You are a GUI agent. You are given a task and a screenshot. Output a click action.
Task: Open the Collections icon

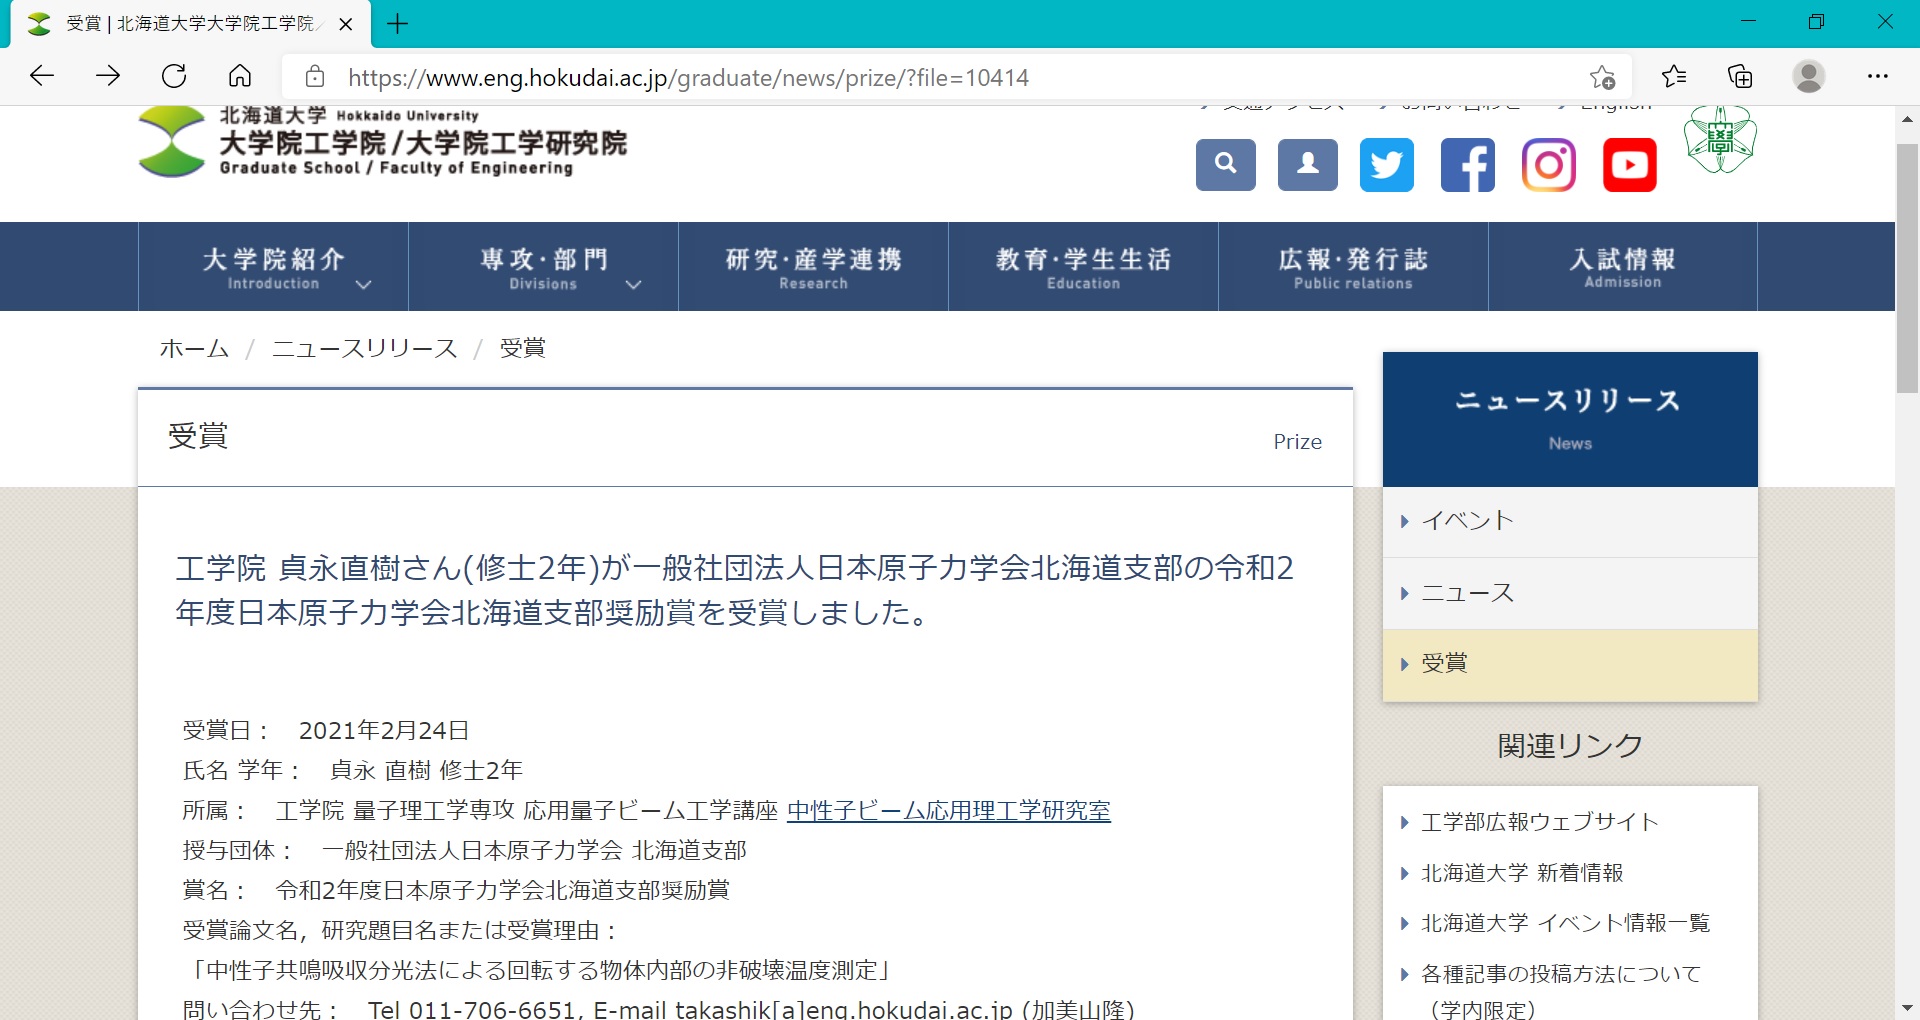tap(1740, 76)
